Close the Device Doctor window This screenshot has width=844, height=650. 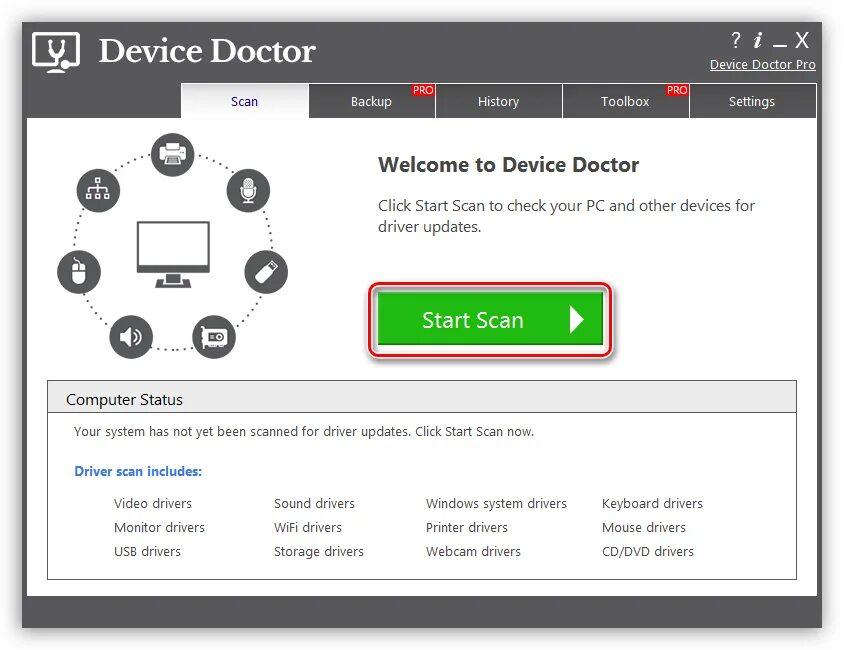coord(802,40)
